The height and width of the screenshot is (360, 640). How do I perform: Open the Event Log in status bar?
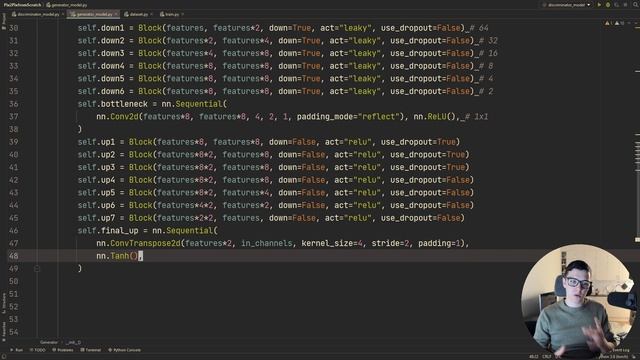(x=620, y=350)
